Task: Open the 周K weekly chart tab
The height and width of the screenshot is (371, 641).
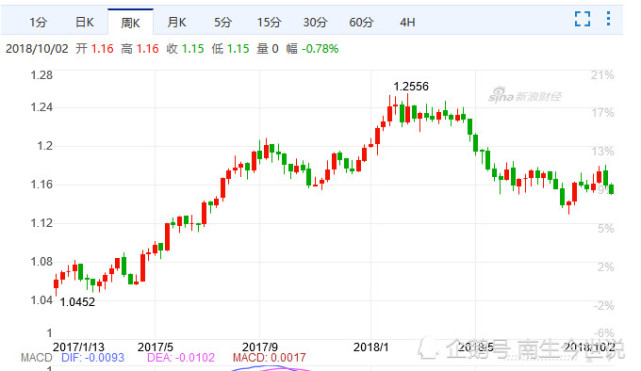Action: pyautogui.click(x=130, y=22)
